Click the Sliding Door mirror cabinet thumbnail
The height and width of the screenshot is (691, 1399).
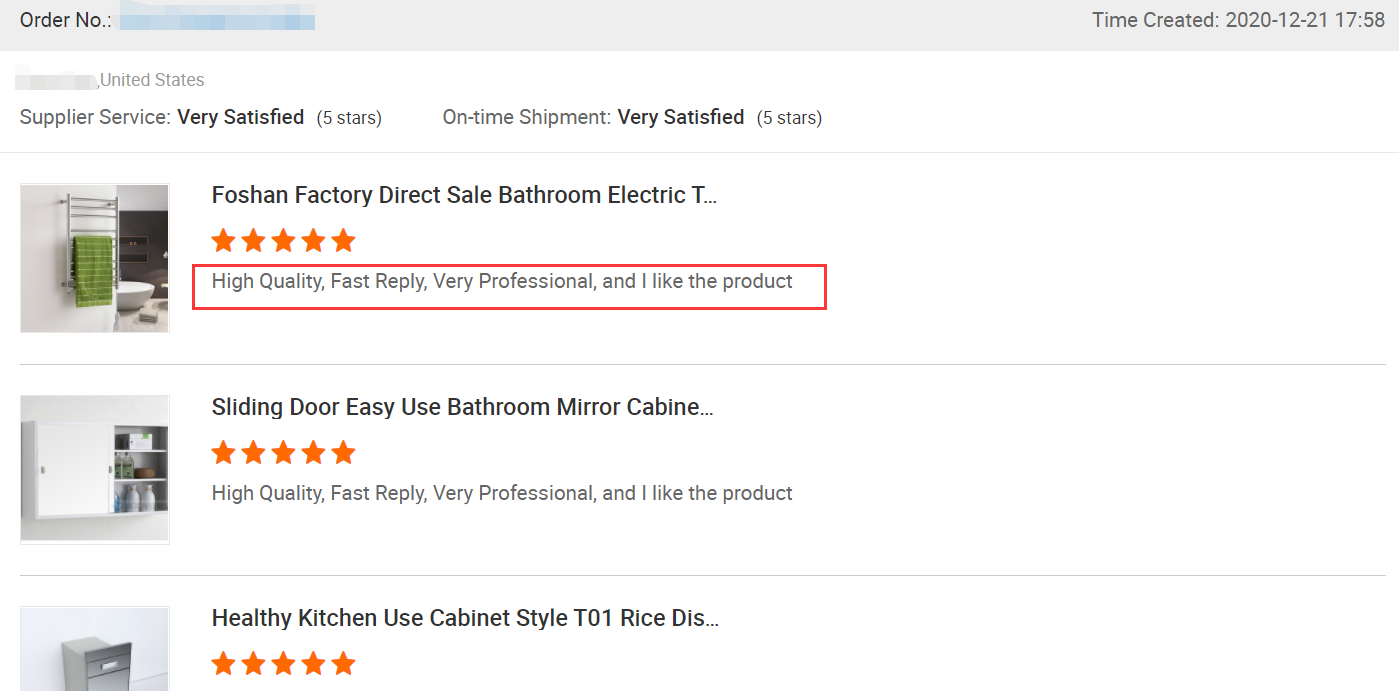tap(95, 469)
